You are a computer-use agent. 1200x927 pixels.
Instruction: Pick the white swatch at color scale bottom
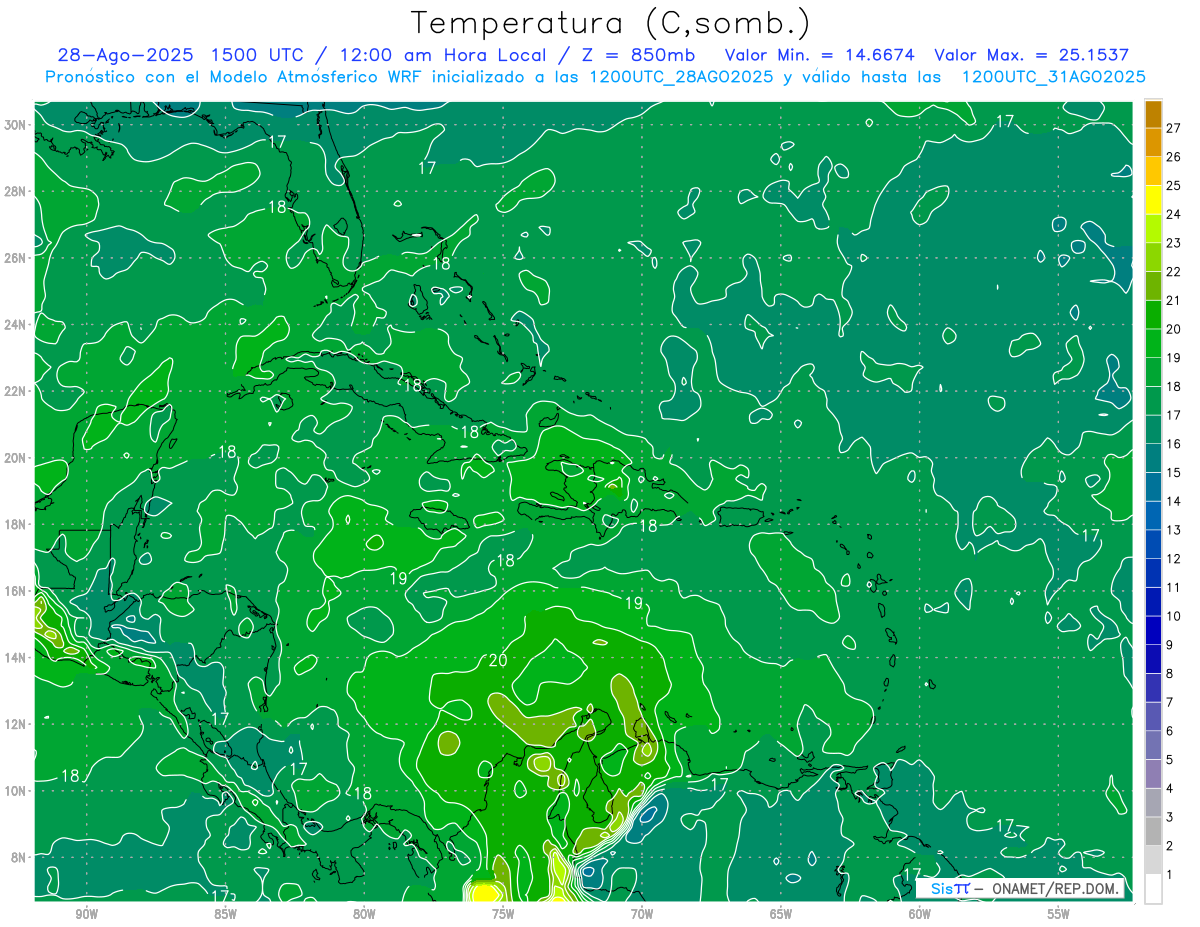[x=1153, y=889]
